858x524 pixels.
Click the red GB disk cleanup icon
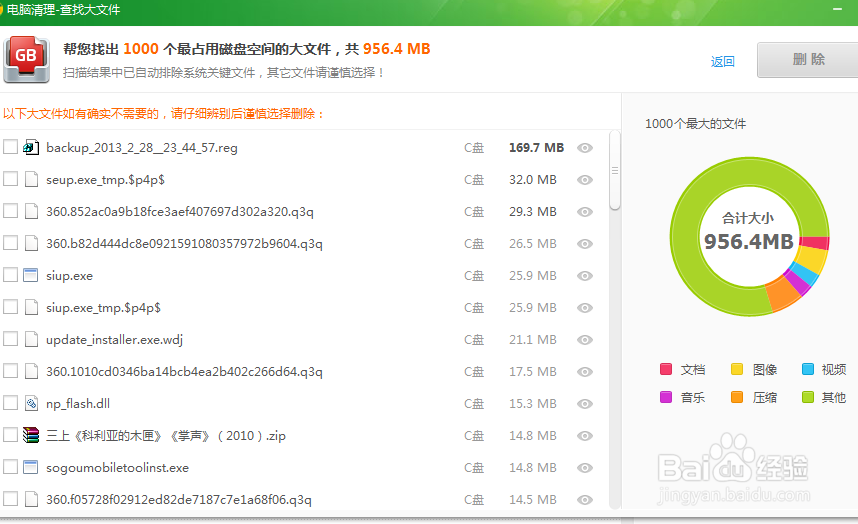(26, 60)
